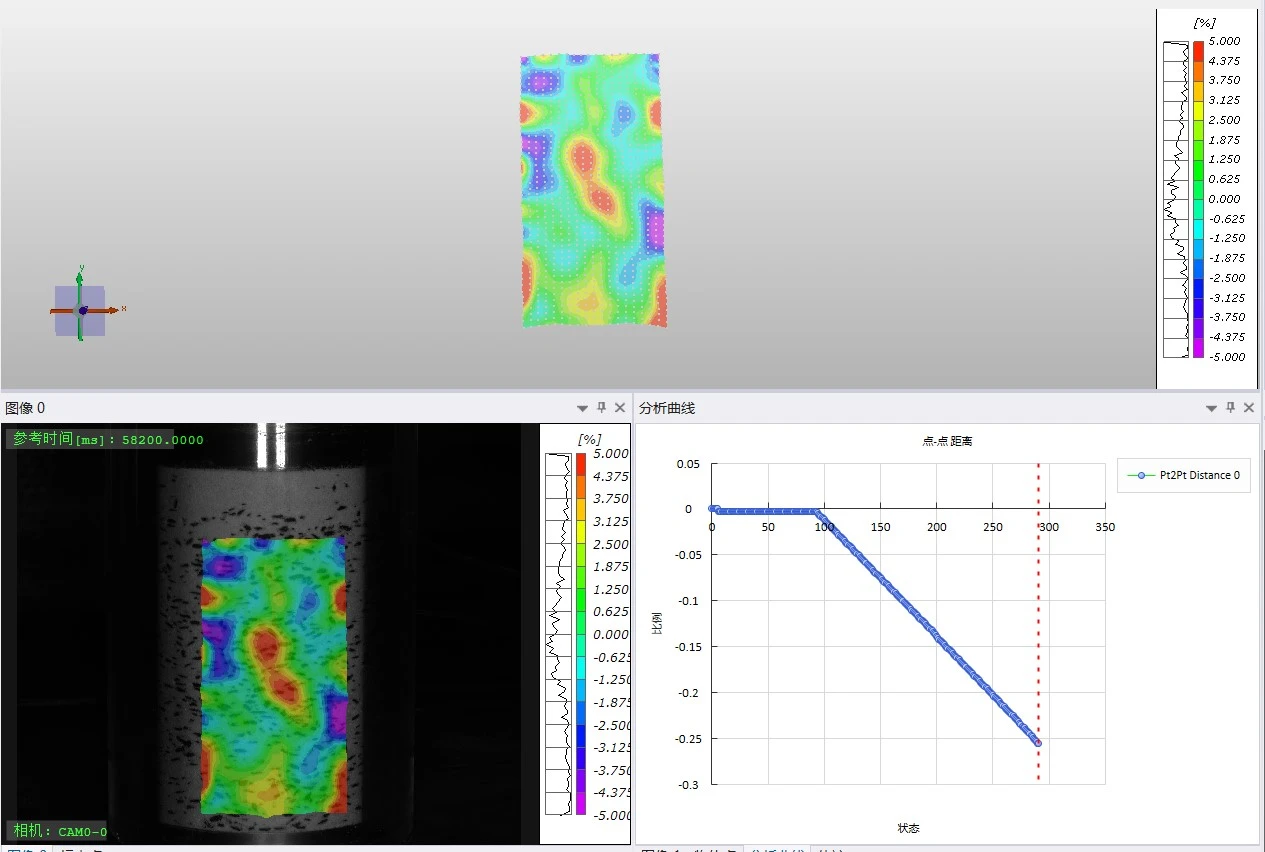Click the [%] unit label in the image 0 legend
This screenshot has height=852, width=1265.
pos(589,439)
